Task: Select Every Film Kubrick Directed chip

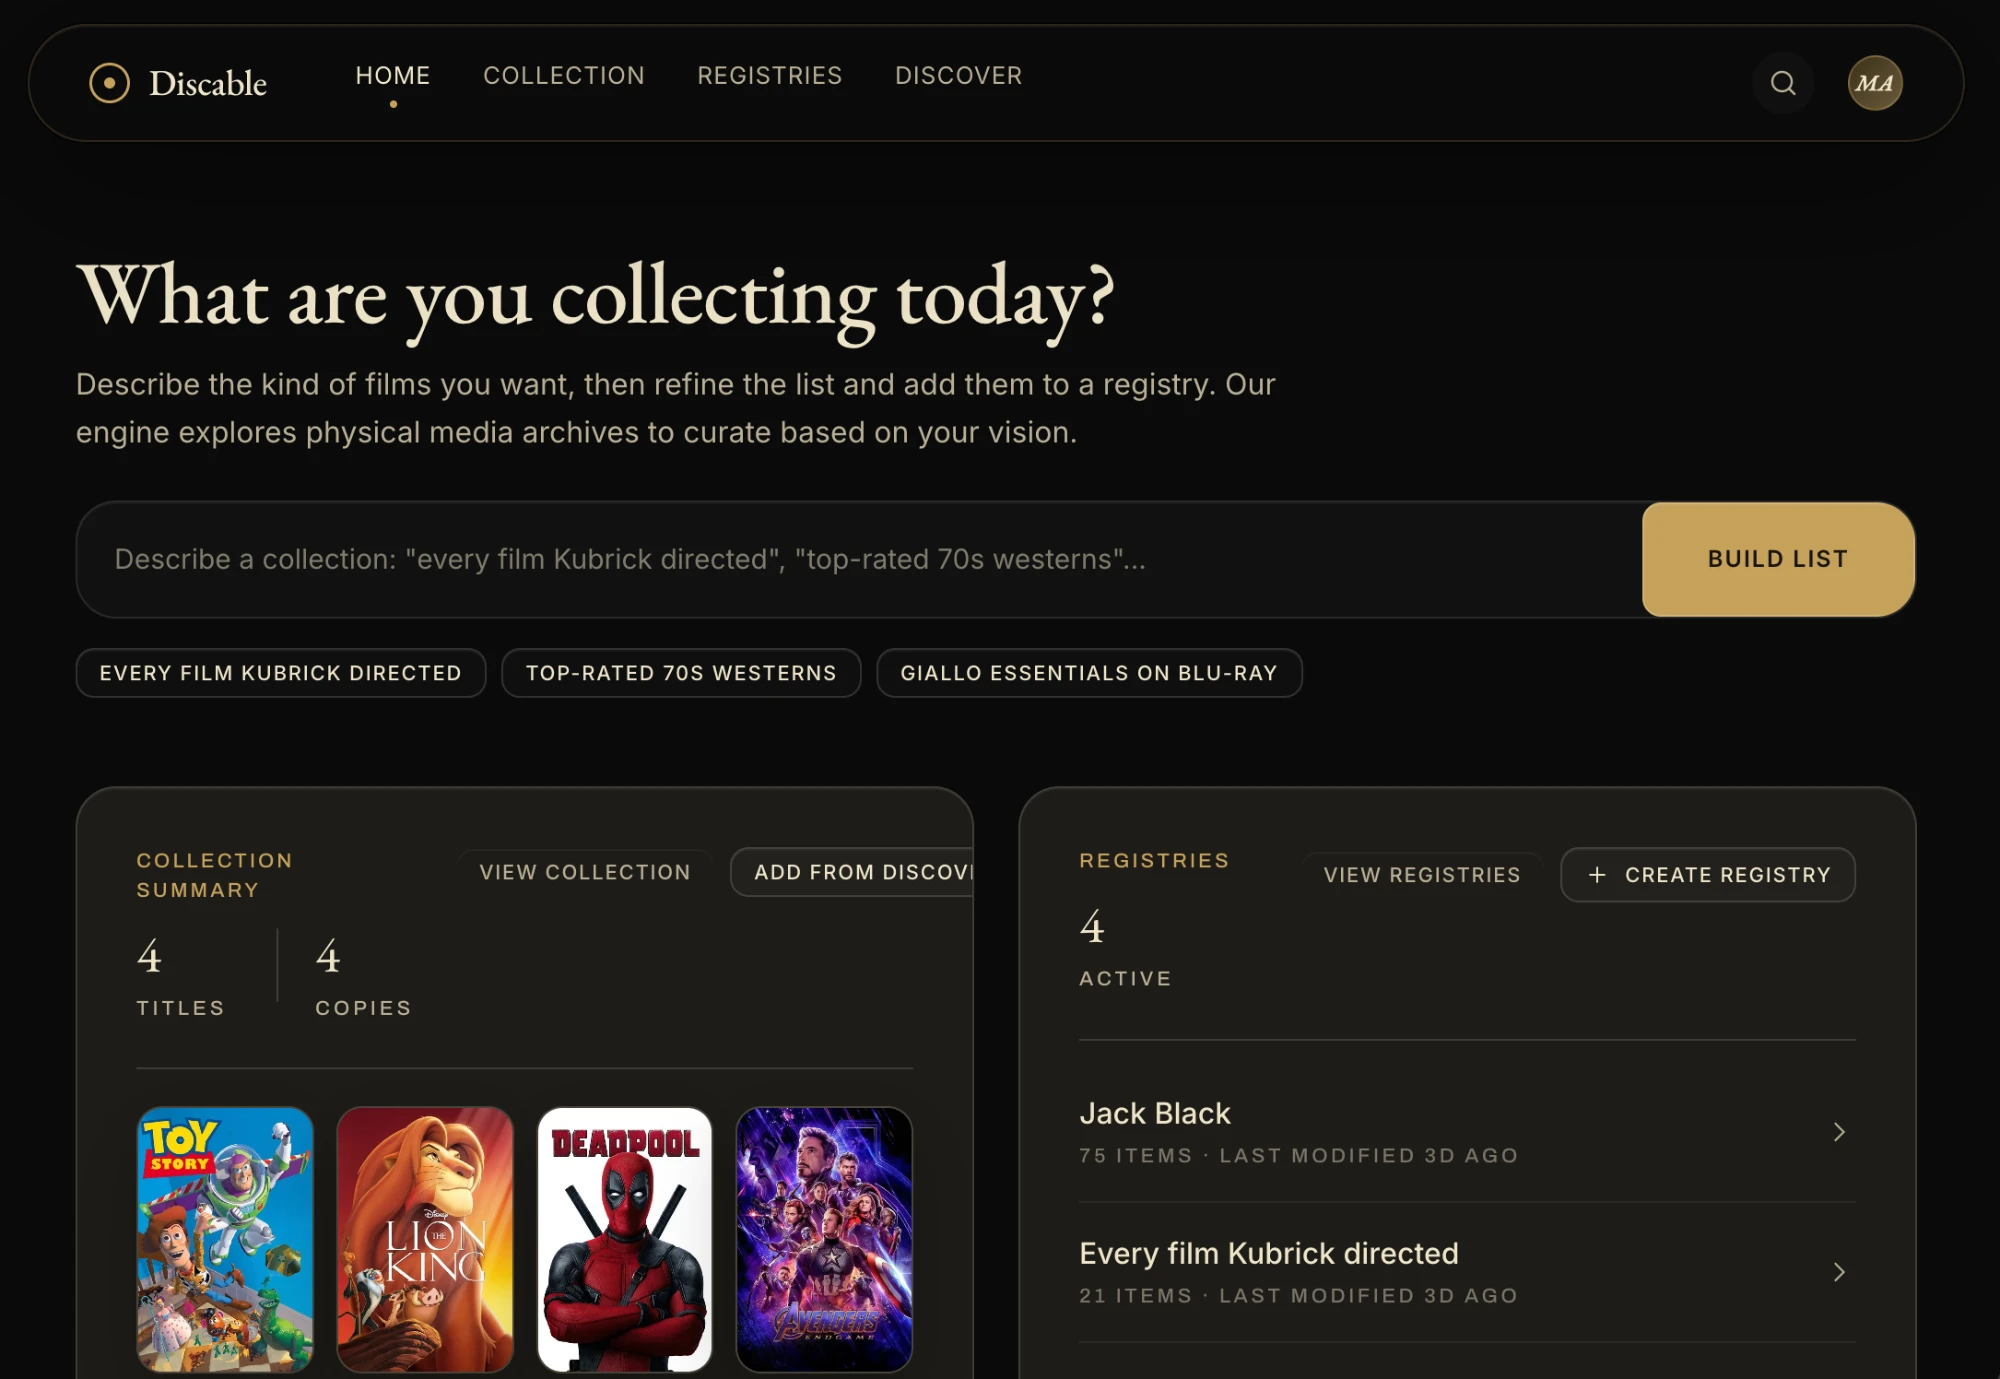Action: [x=281, y=673]
